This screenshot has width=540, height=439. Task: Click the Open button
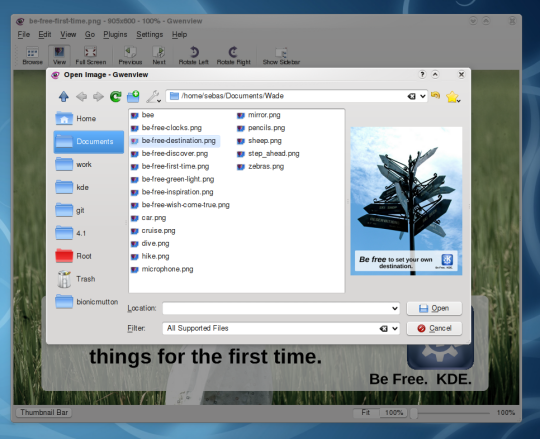(x=434, y=308)
